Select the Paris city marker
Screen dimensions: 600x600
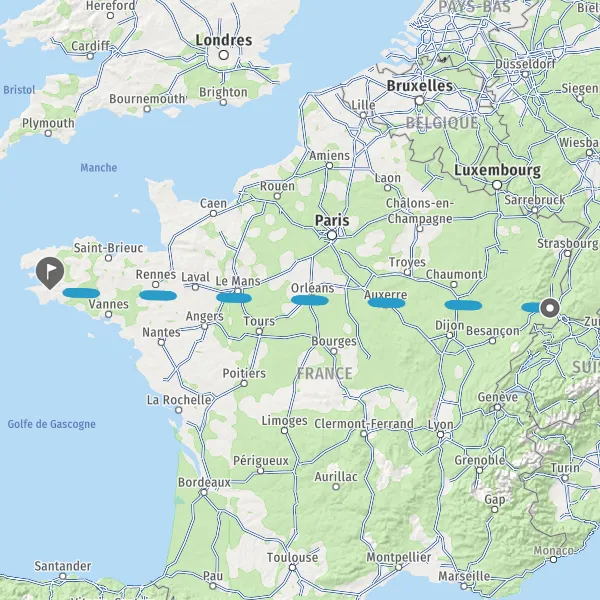[x=332, y=235]
